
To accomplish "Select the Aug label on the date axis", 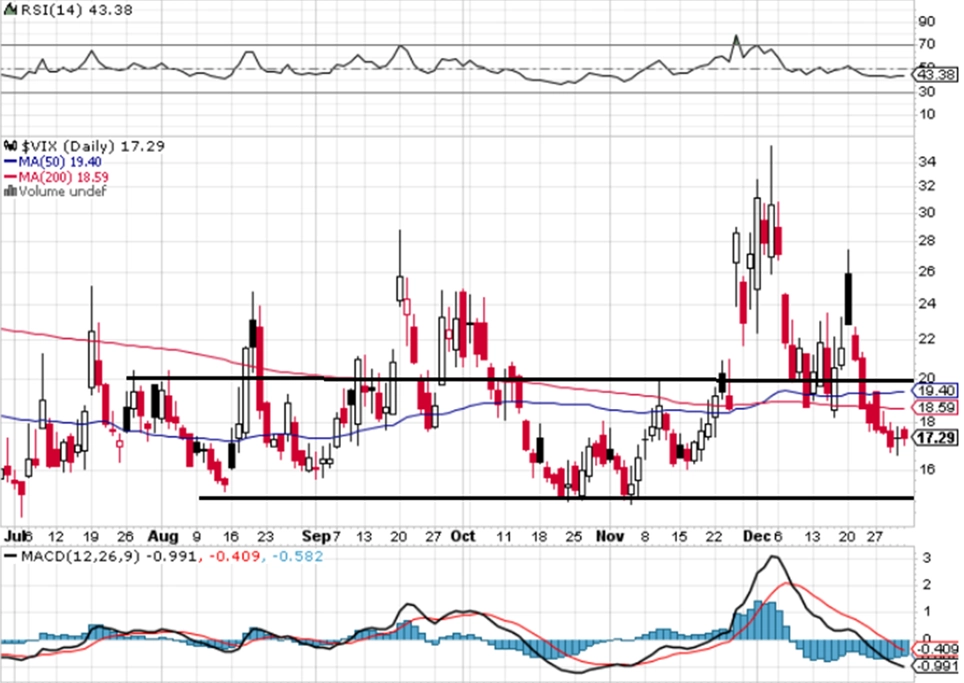I will pos(163,537).
